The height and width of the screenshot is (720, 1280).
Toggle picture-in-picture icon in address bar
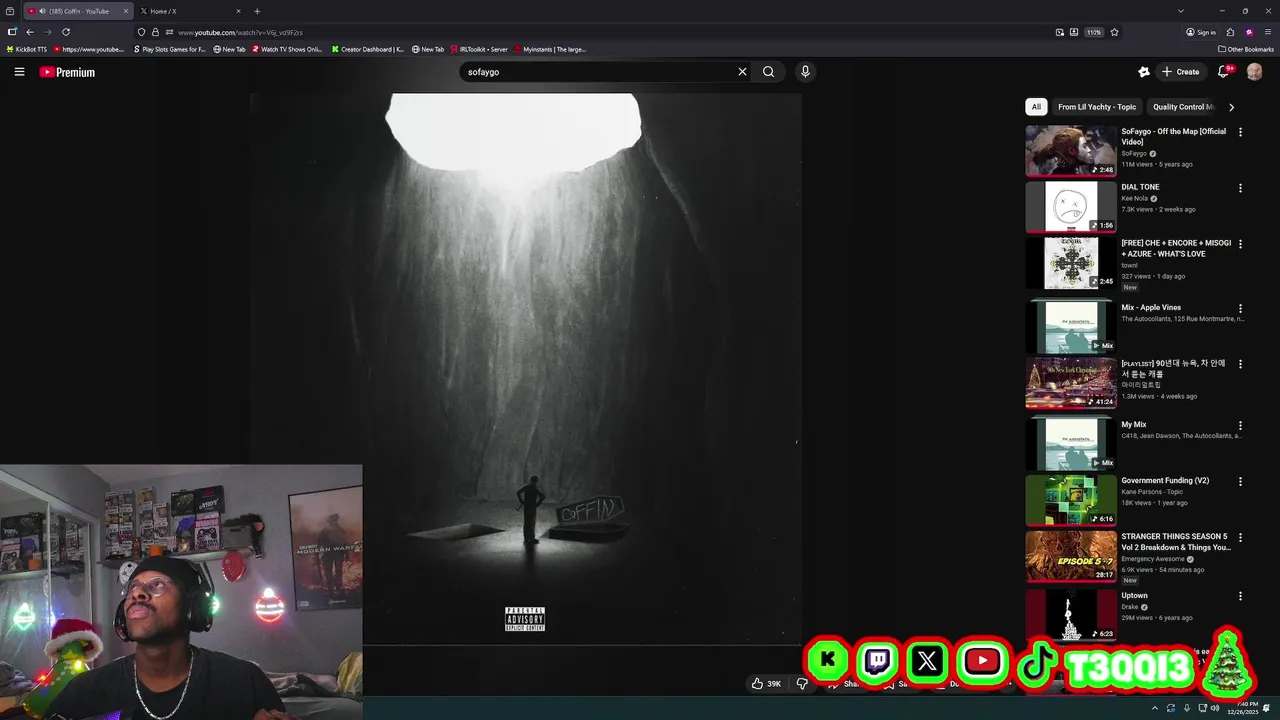[1060, 32]
